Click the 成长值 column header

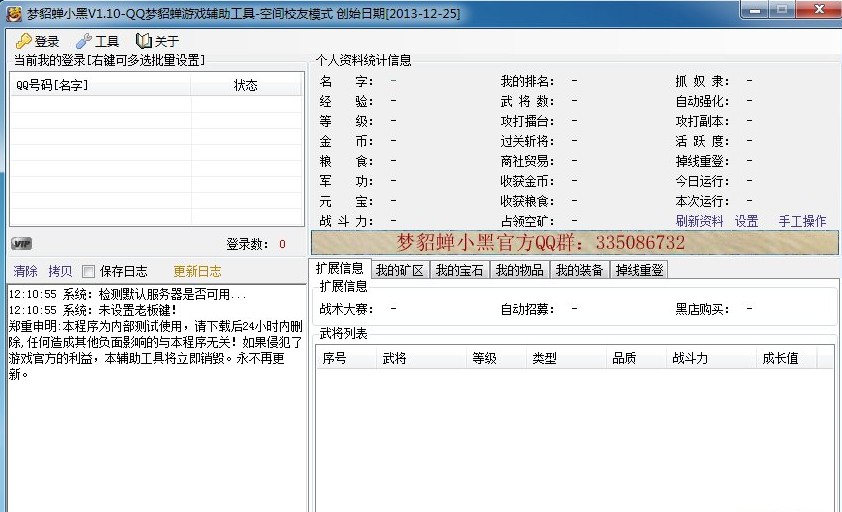point(786,358)
